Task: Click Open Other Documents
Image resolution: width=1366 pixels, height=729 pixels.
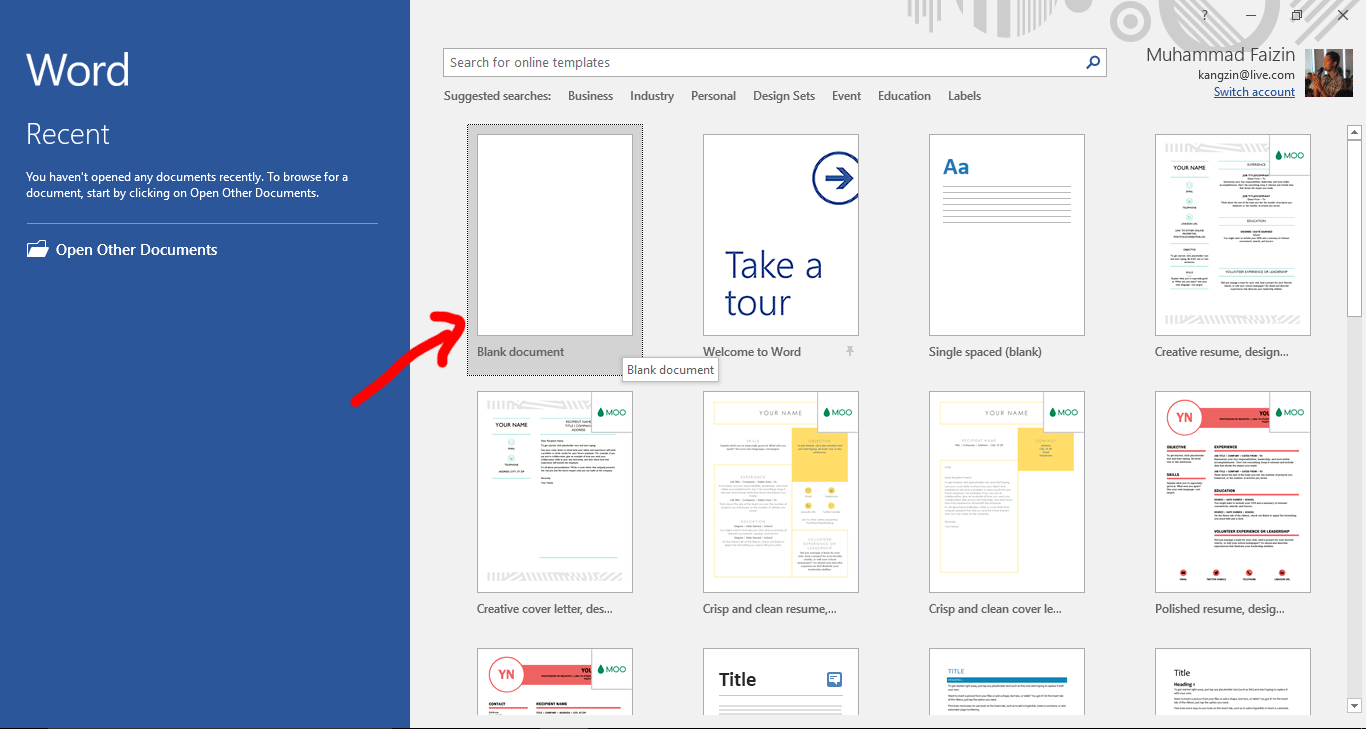Action: (136, 250)
